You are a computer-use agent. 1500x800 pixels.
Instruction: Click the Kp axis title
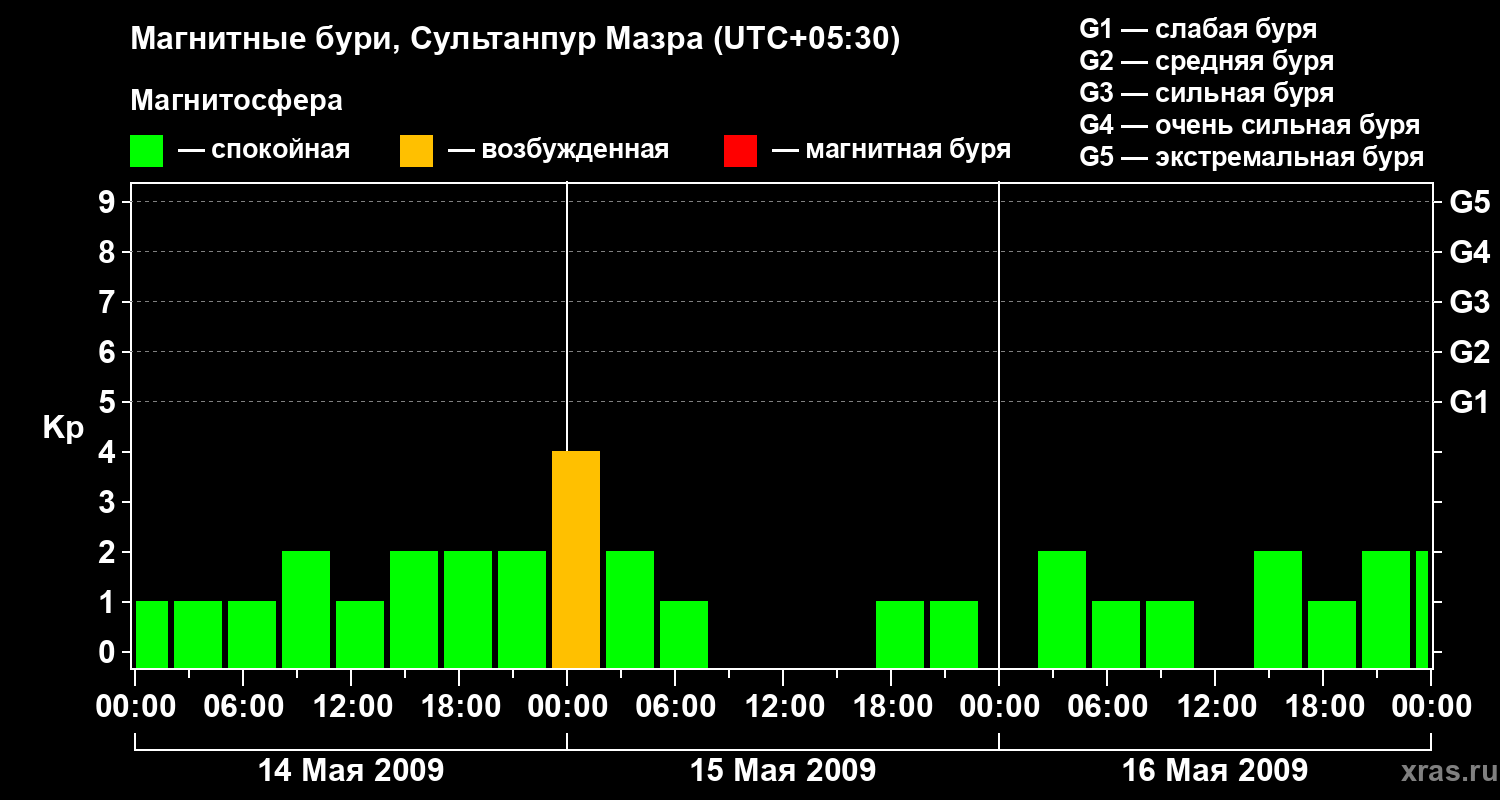click(x=63, y=428)
